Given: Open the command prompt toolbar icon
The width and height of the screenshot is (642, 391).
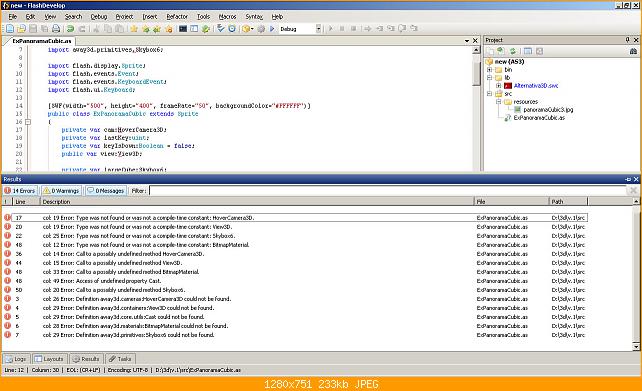Looking at the screenshot, I should (x=183, y=29).
